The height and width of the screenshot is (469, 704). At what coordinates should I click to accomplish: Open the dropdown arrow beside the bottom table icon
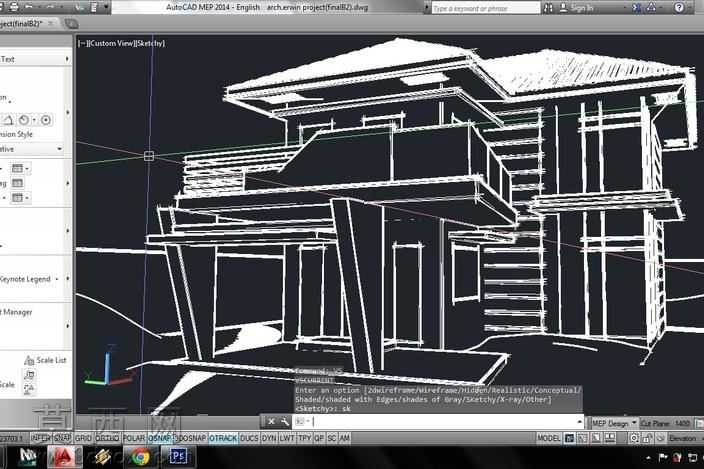pyautogui.click(x=27, y=198)
